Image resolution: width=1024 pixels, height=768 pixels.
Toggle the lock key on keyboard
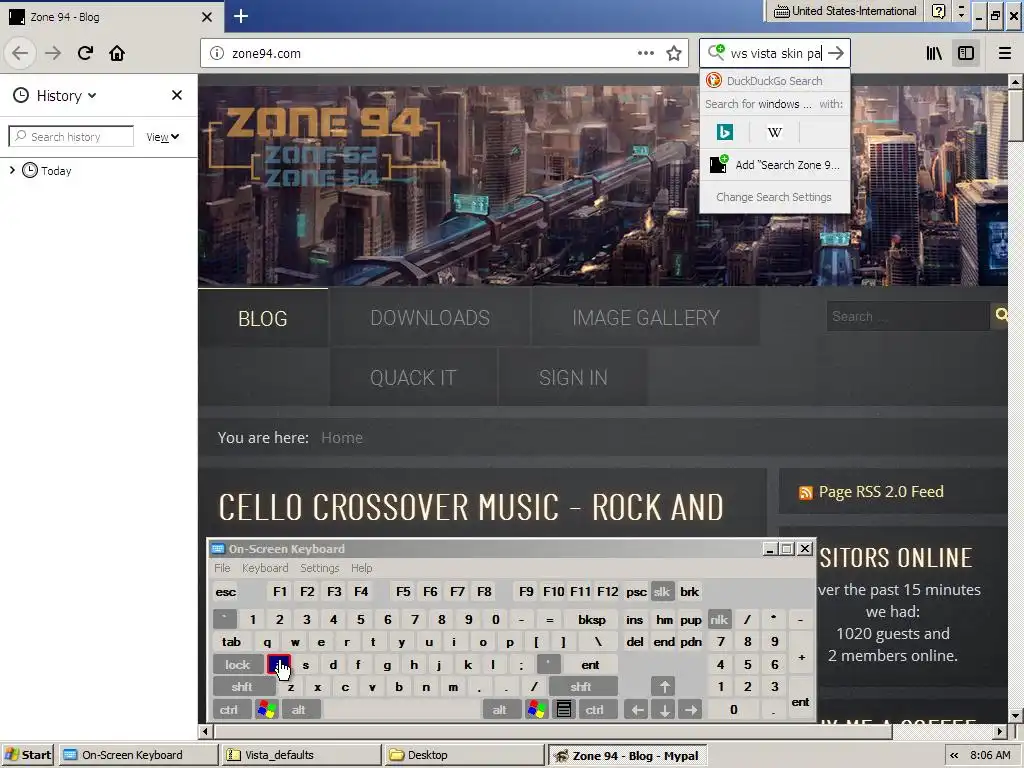pyautogui.click(x=238, y=665)
